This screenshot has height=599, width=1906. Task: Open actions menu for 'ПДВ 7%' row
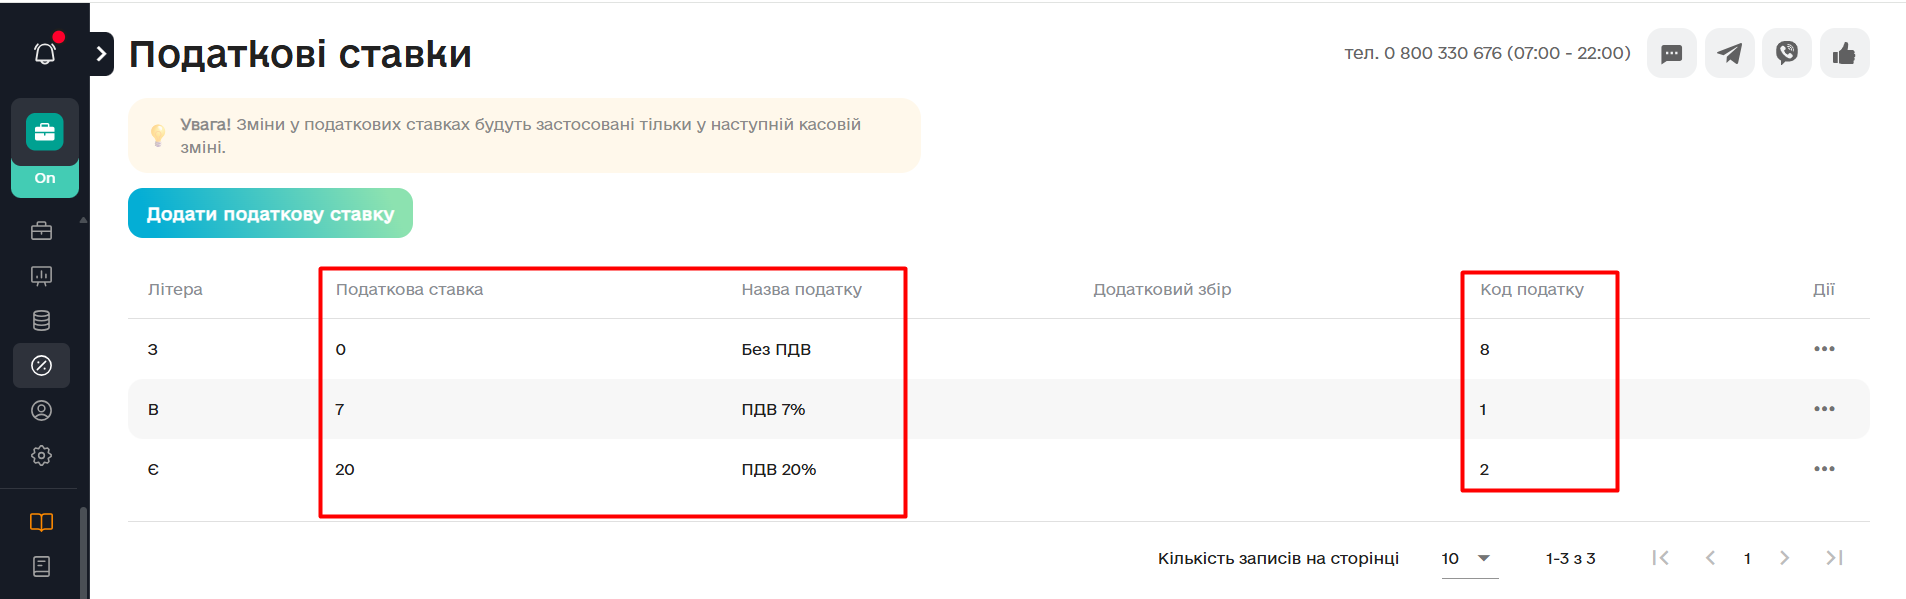pos(1824,409)
